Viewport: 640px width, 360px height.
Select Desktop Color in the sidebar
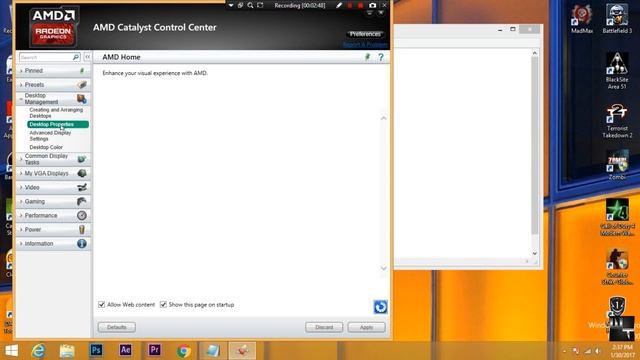coord(46,147)
